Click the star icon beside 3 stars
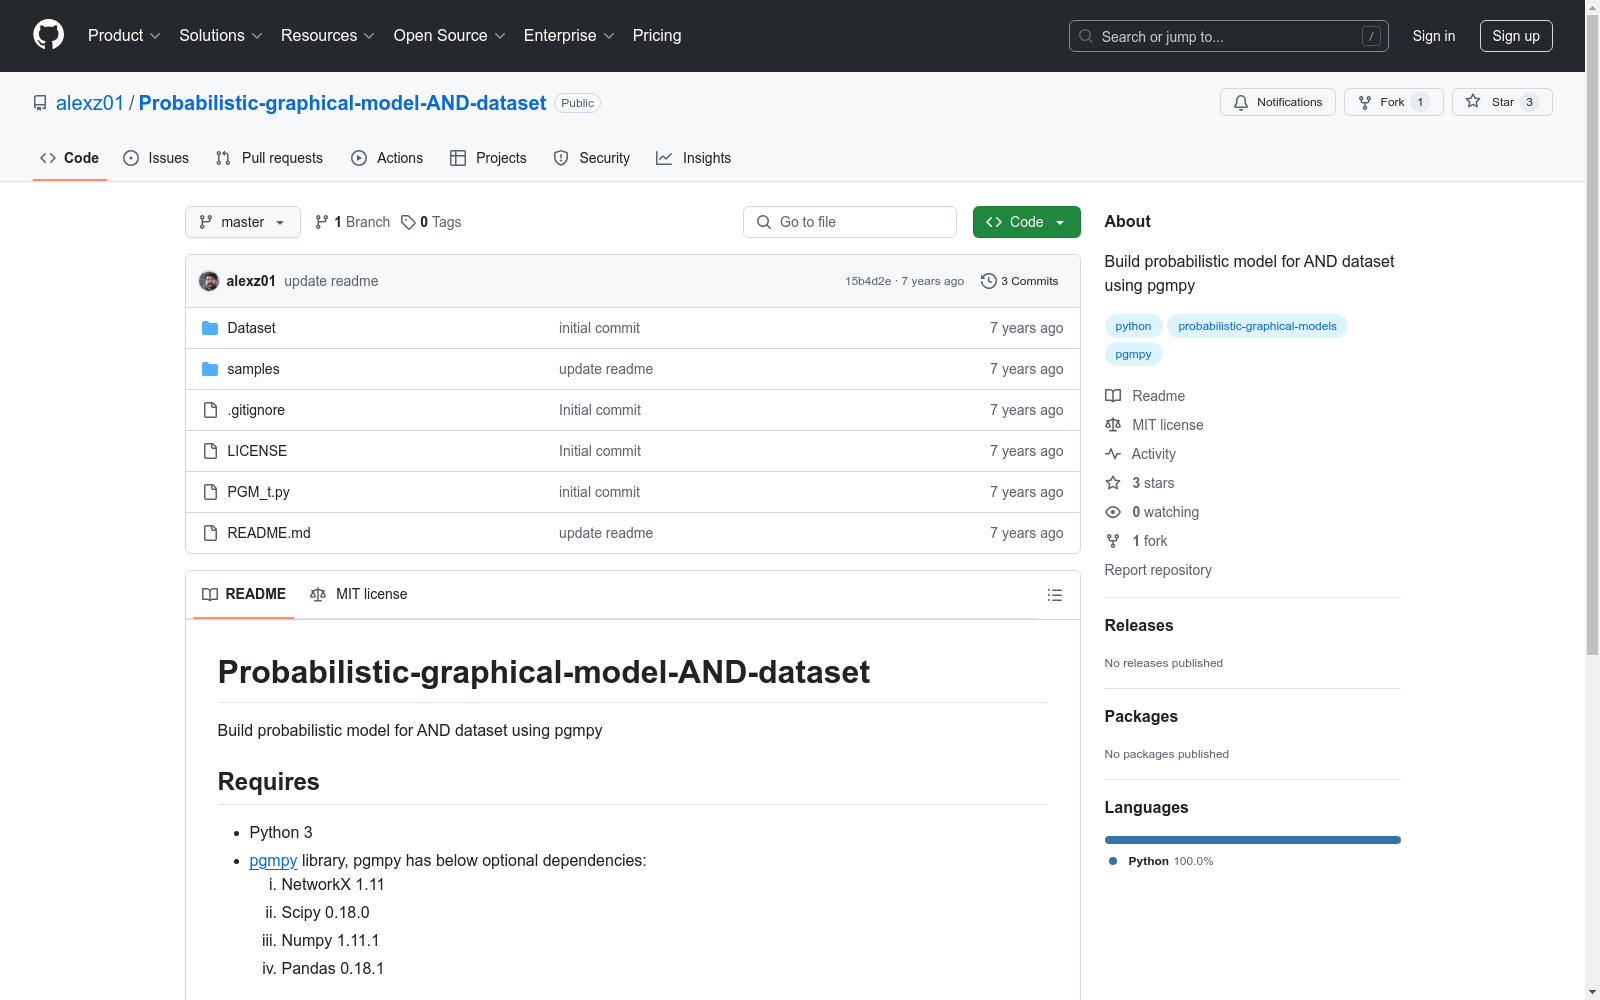This screenshot has width=1600, height=1000. pyautogui.click(x=1113, y=483)
